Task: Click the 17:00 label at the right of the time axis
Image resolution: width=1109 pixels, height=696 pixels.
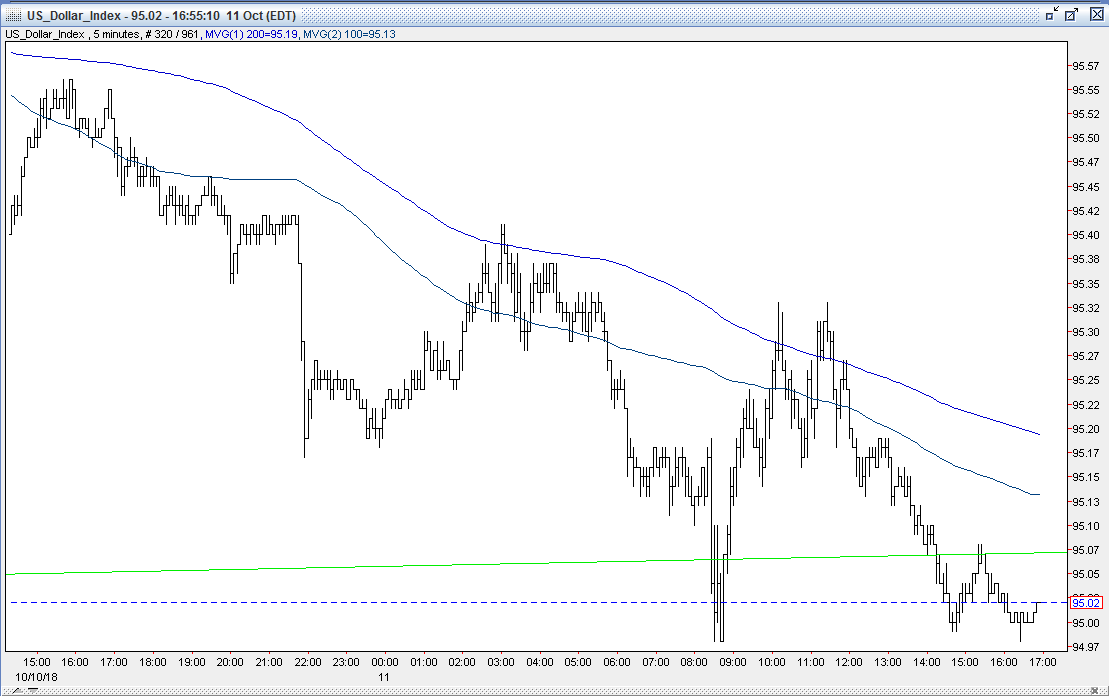Action: pyautogui.click(x=1043, y=662)
